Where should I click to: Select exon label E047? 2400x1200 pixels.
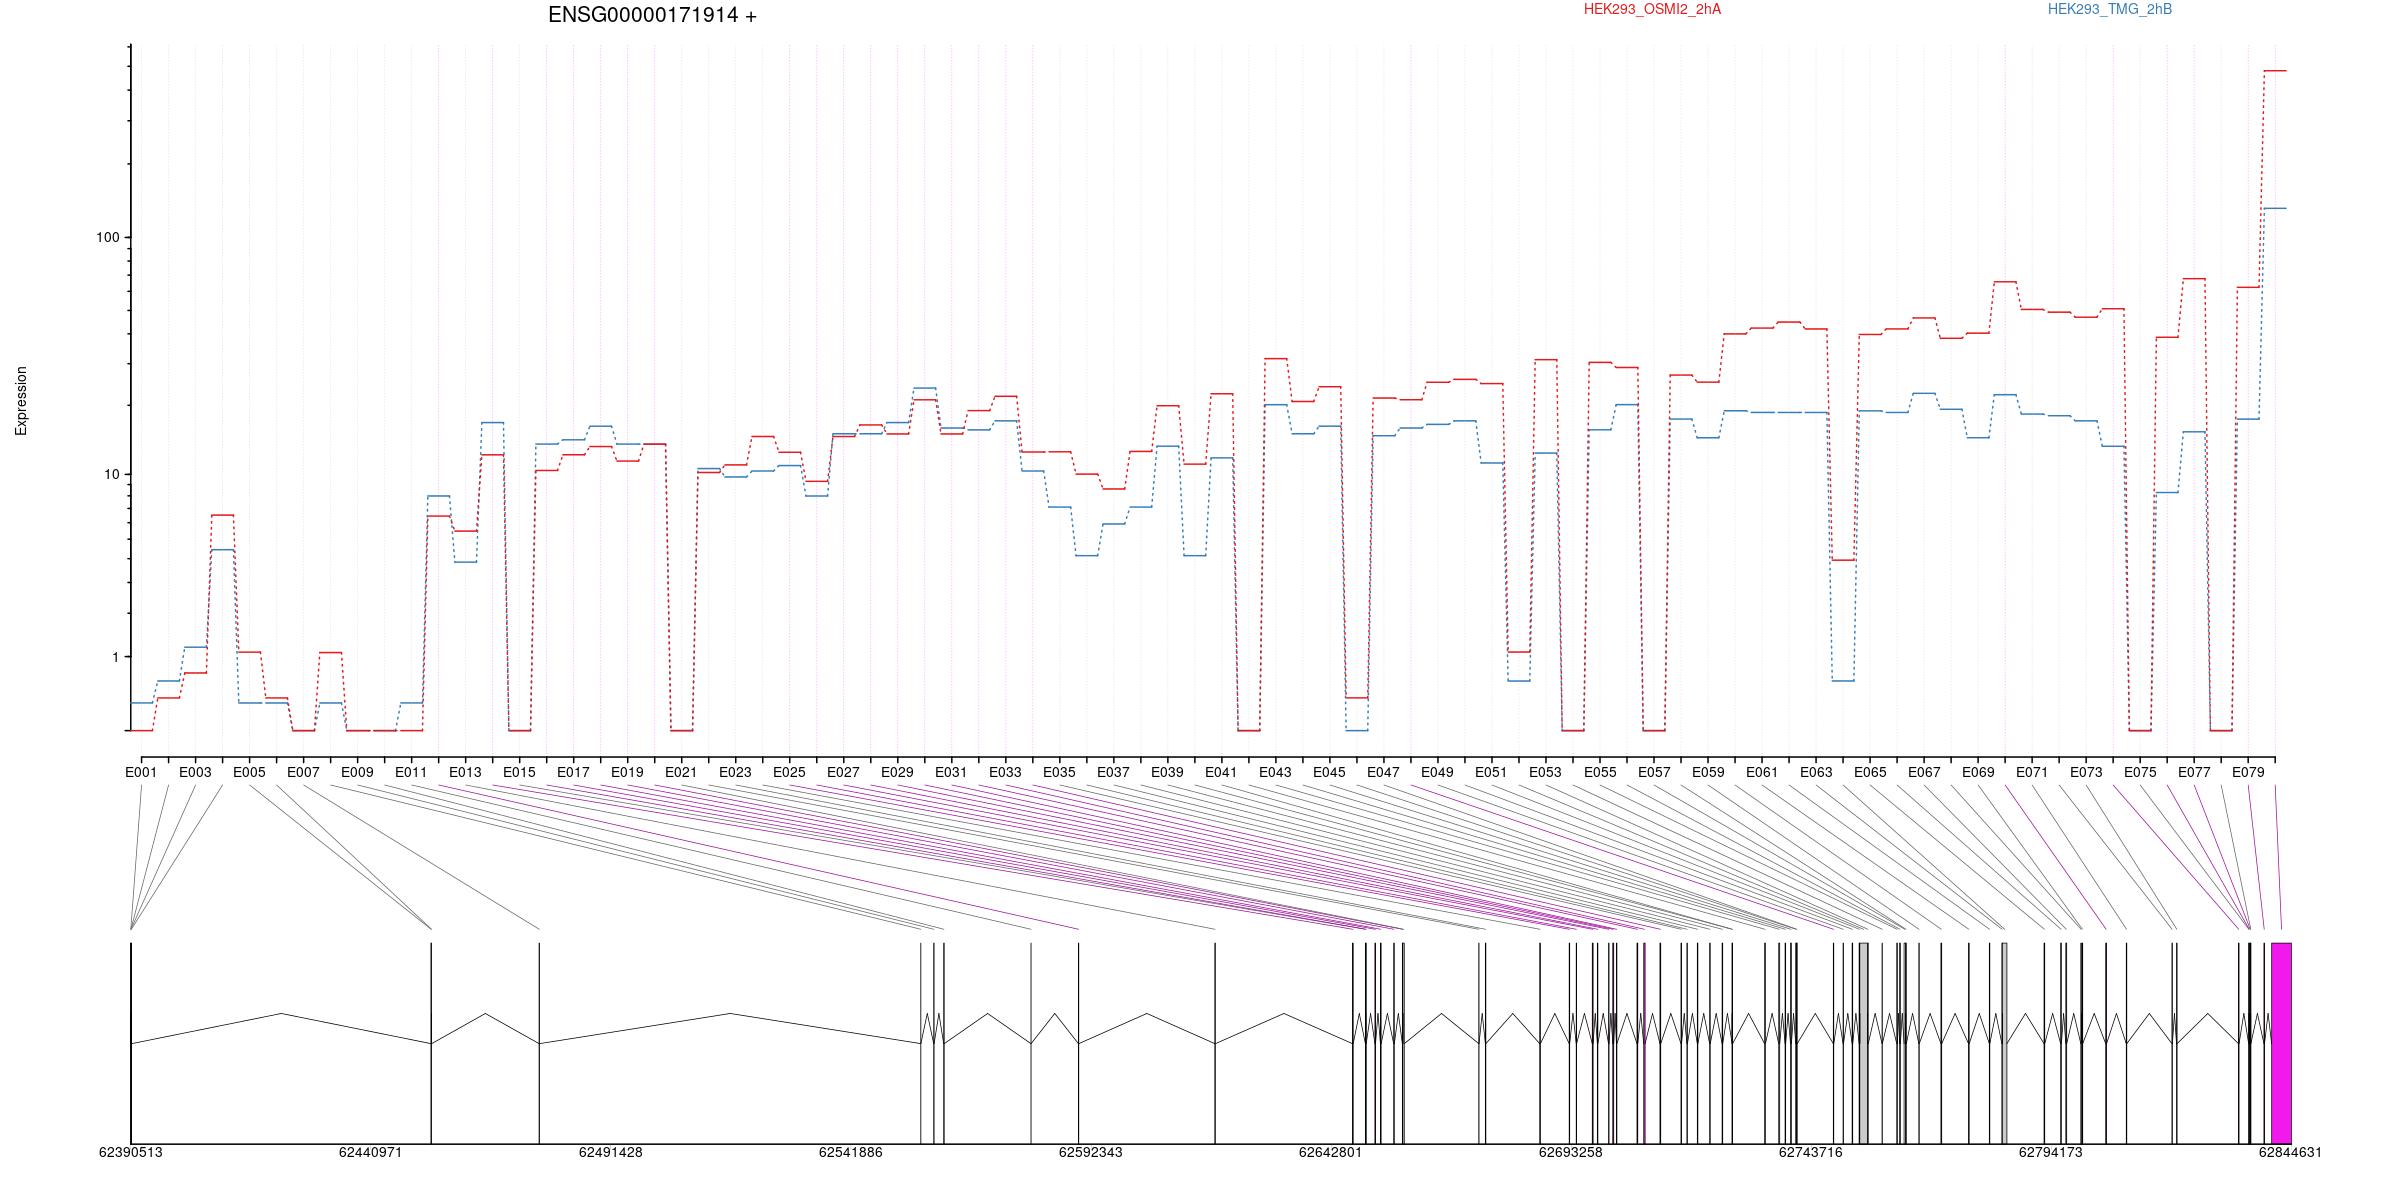pos(1383,772)
